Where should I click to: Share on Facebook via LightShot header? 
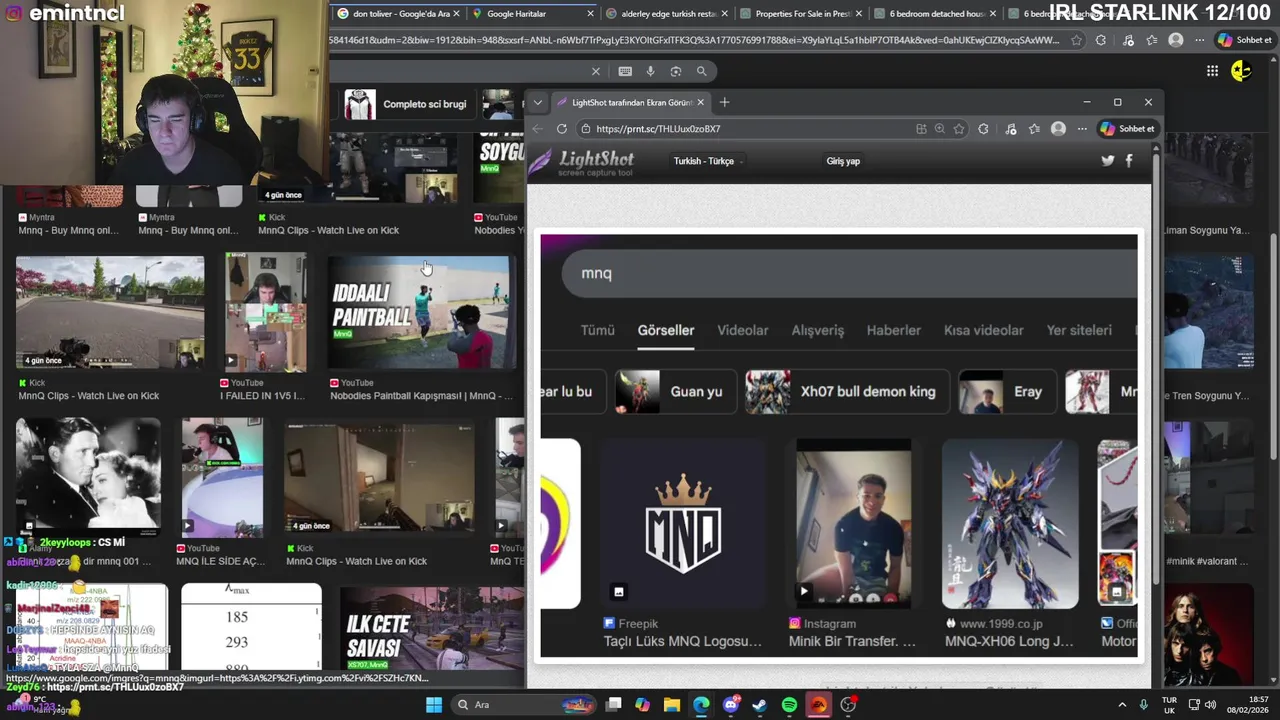(x=1129, y=160)
